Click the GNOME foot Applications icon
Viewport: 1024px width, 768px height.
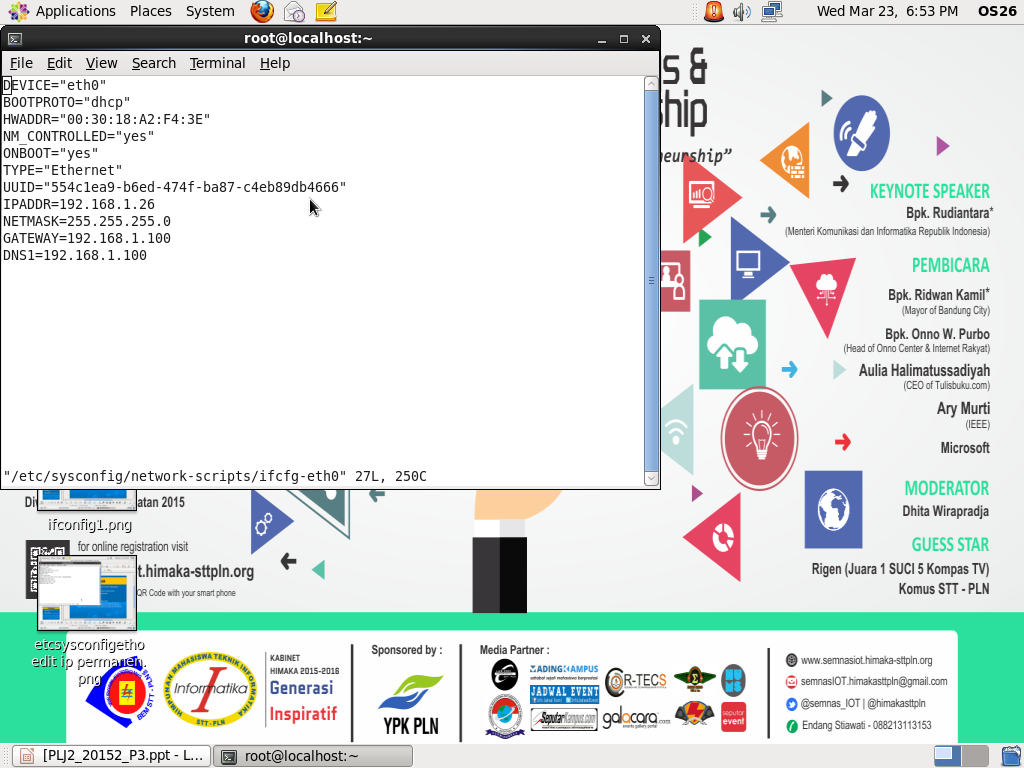(x=19, y=11)
